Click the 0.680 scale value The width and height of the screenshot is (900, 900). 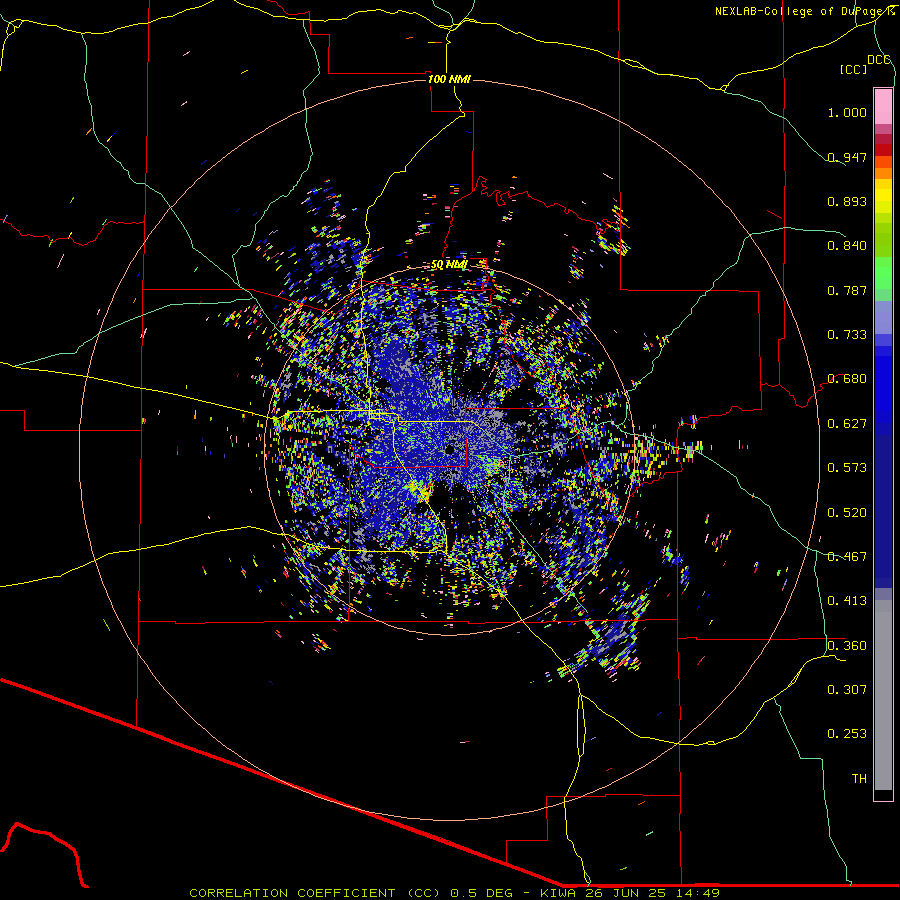click(847, 379)
